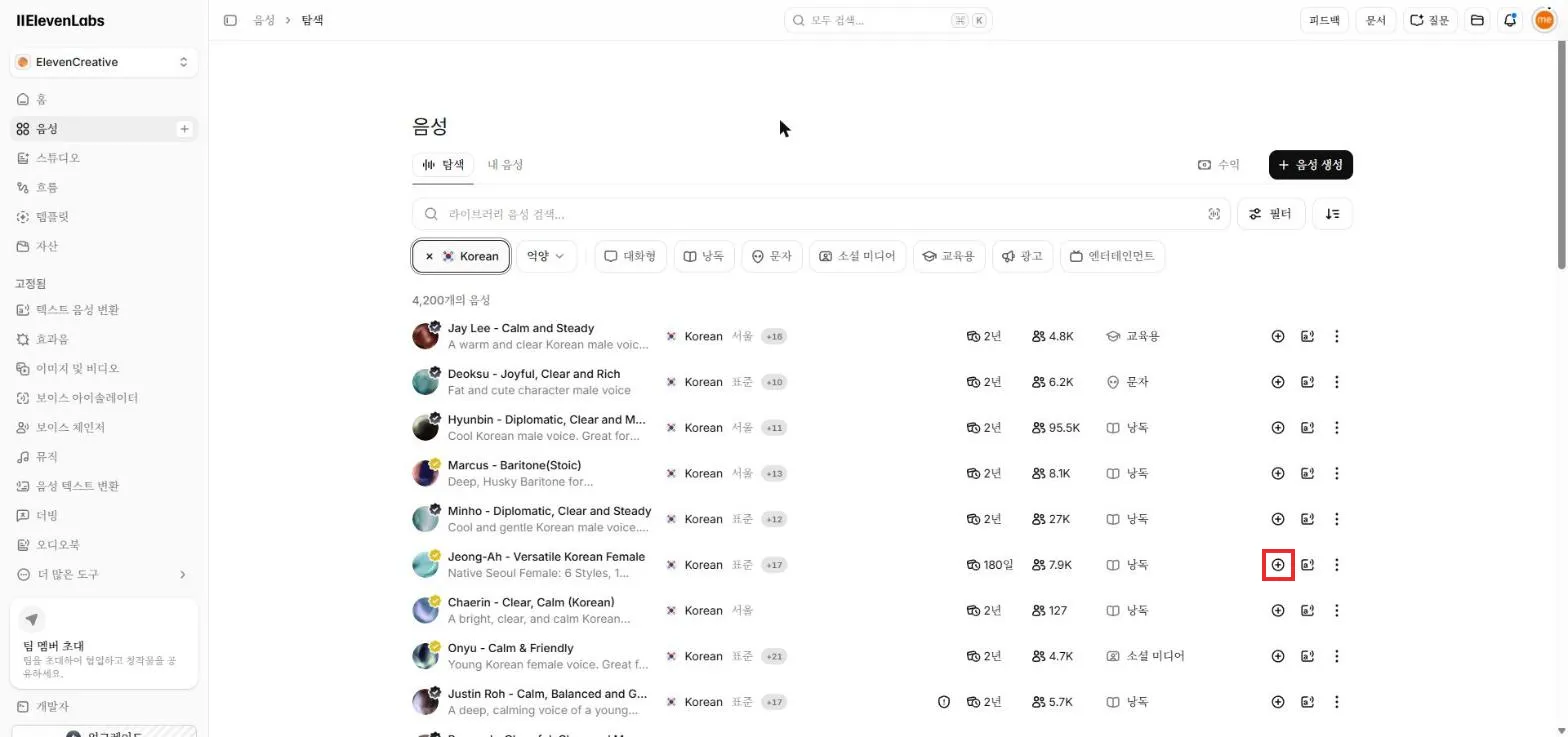Viewport: 1568px width, 737px height.
Task: Use Marcus voice in text-to-speech icon
Action: pos(1307,473)
